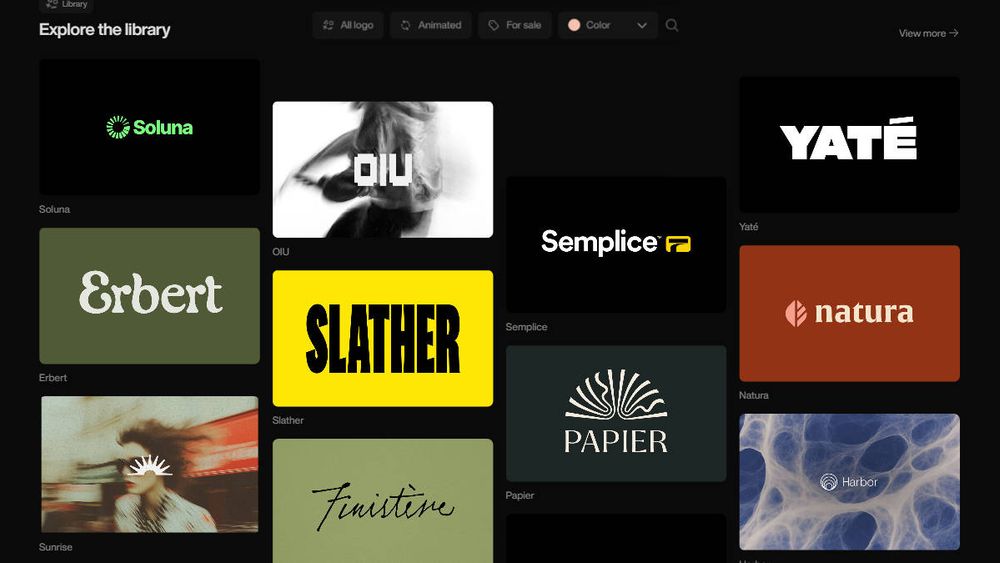Open the OIU logo card

pos(383,170)
